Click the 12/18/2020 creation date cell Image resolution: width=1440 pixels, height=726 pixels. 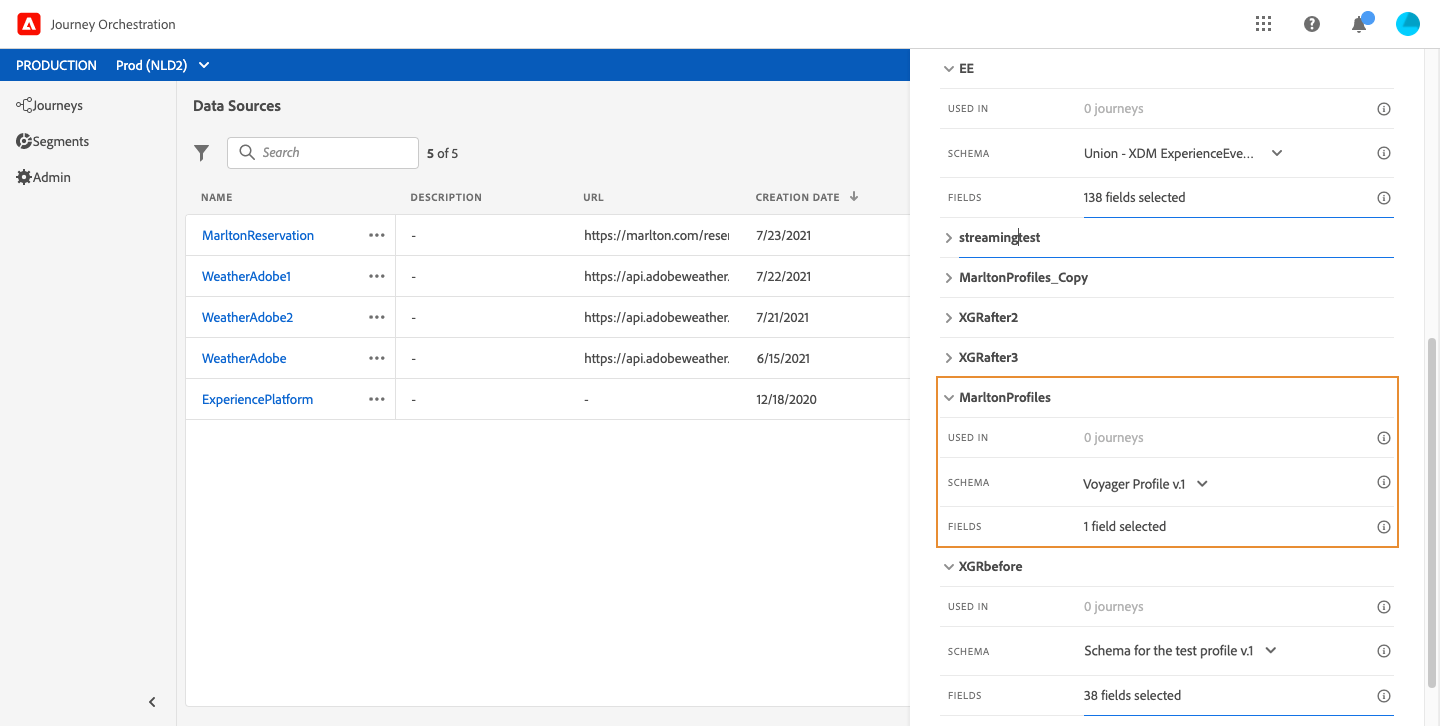pyautogui.click(x=786, y=399)
